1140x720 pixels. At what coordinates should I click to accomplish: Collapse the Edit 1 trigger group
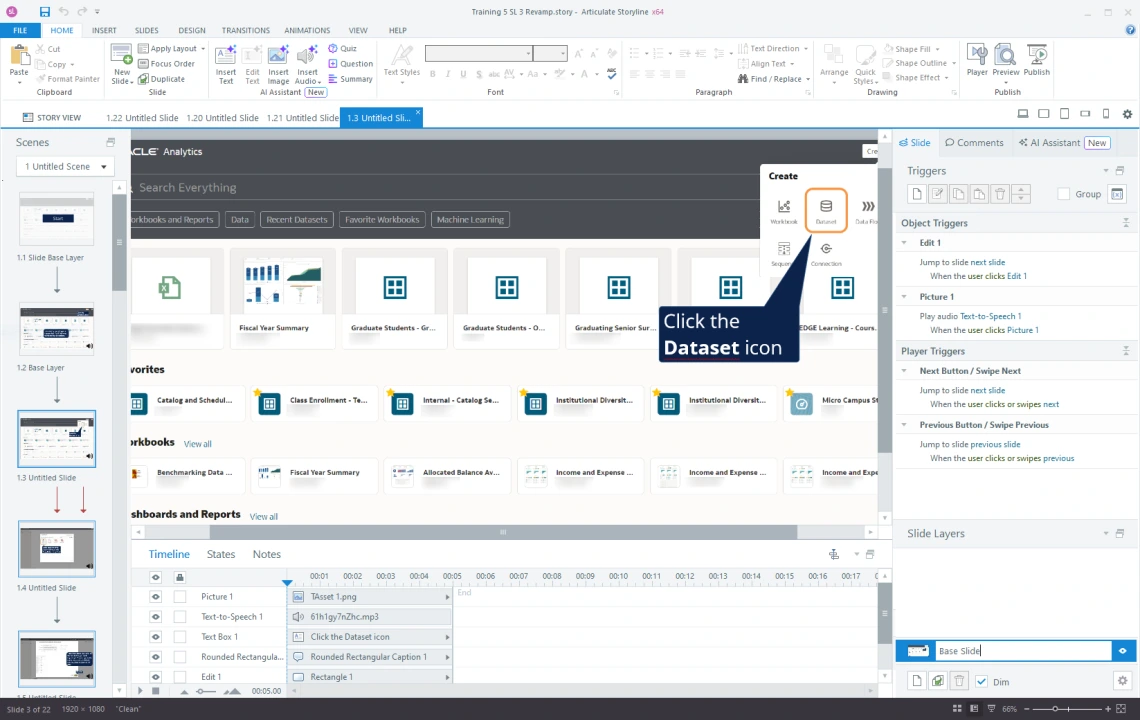point(904,243)
